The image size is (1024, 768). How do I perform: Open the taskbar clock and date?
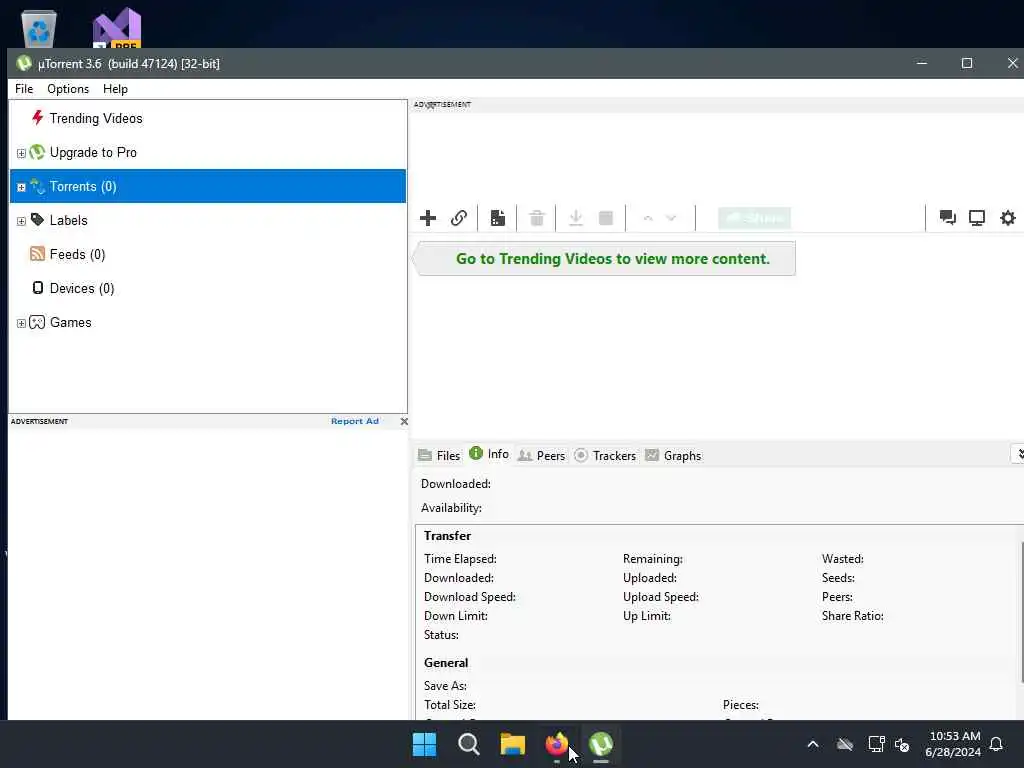click(953, 744)
